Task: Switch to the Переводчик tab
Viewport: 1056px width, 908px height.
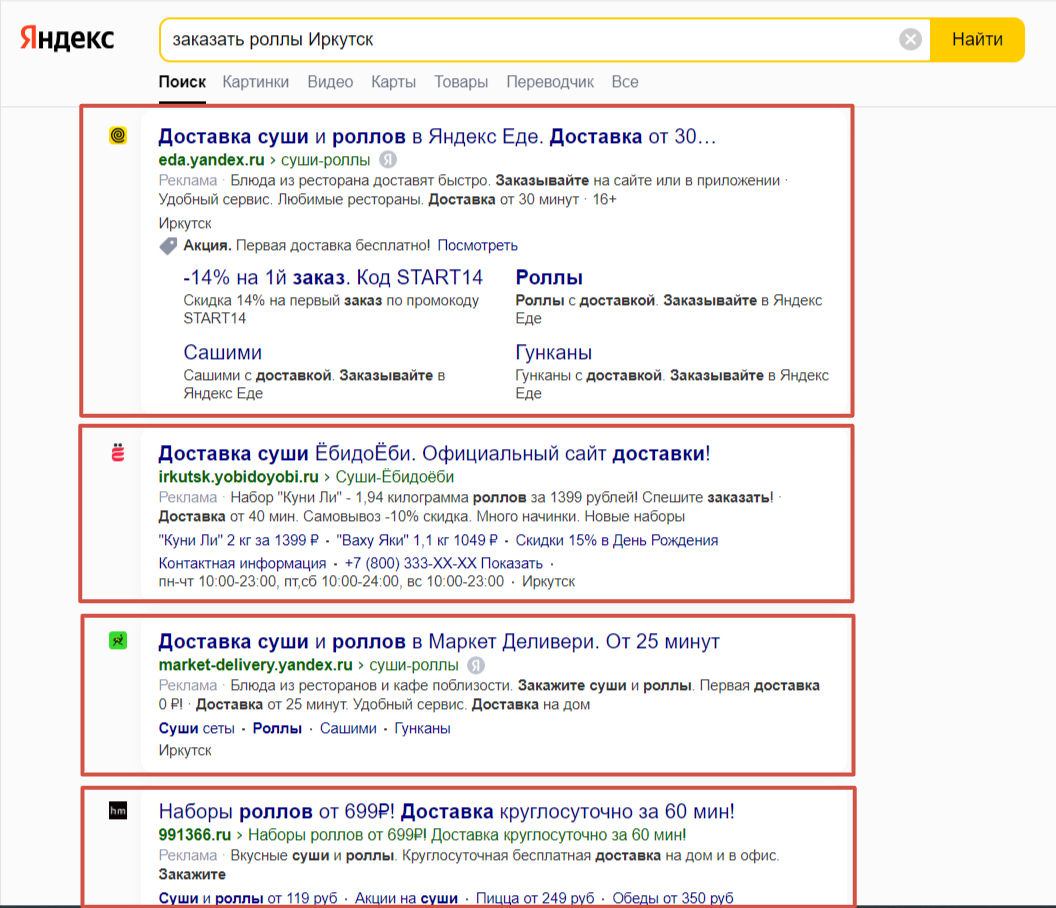Action: click(550, 82)
